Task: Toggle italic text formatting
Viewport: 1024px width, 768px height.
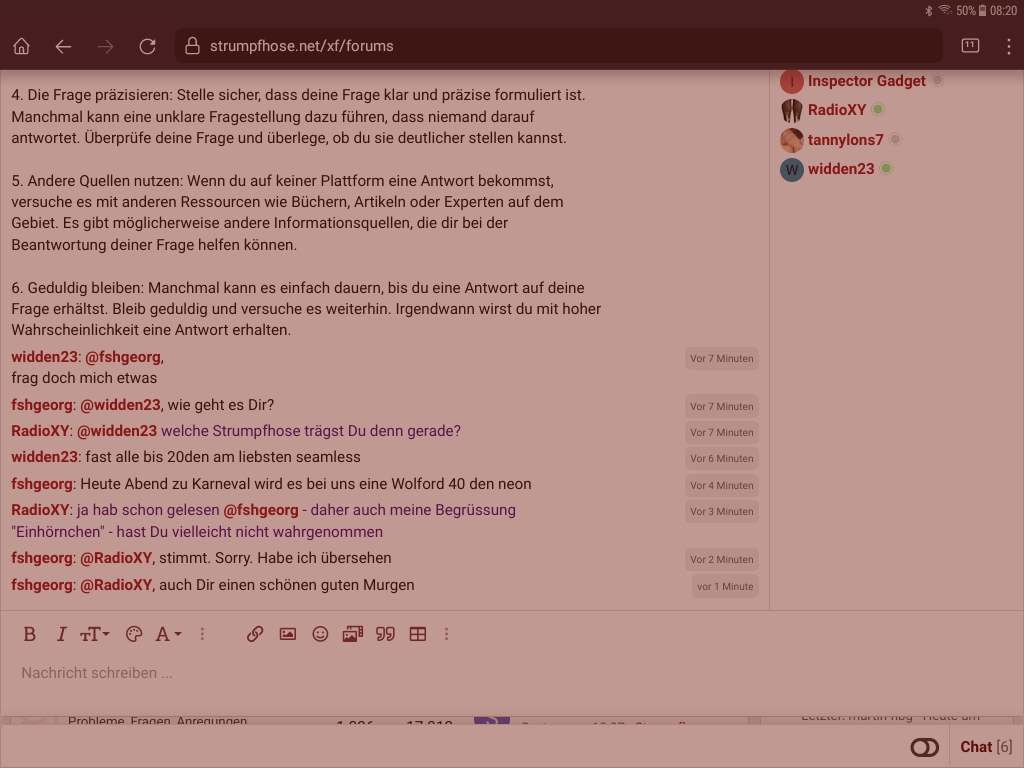Action: click(x=61, y=634)
